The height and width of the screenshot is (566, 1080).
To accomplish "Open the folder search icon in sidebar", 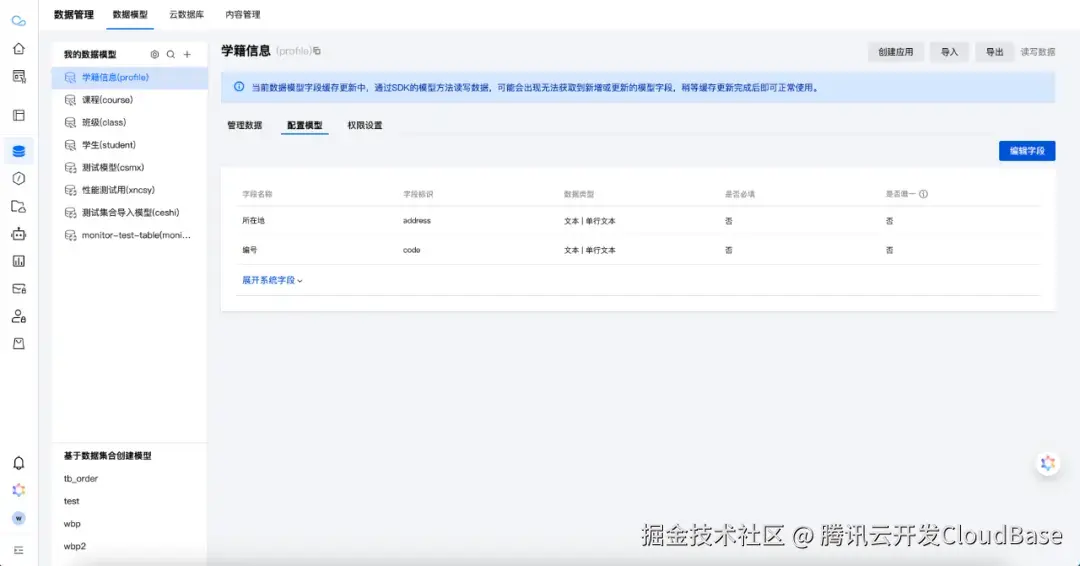I will tap(19, 207).
